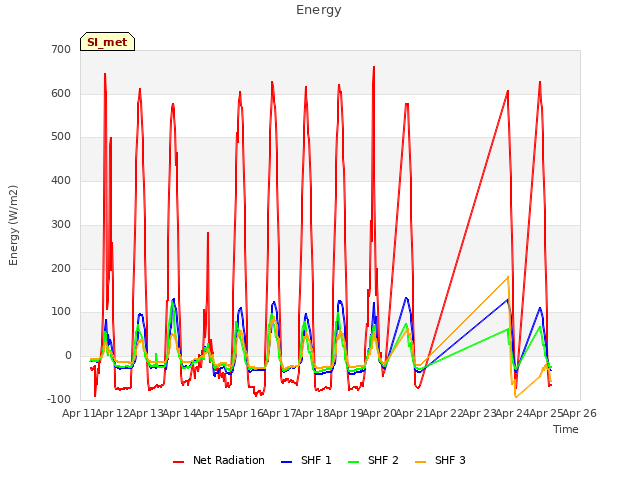The image size is (640, 480).
Task: Click the 300 y-axis tick label
Action: click(x=61, y=224)
